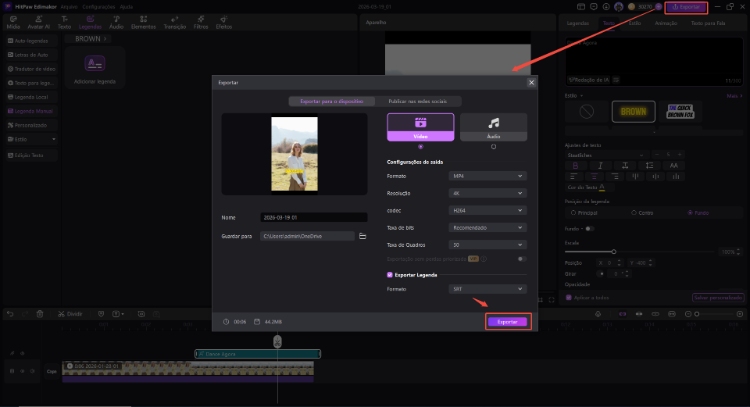The height and width of the screenshot is (407, 750).
Task: Open the Formato MP4 dropdown
Action: [x=486, y=176]
